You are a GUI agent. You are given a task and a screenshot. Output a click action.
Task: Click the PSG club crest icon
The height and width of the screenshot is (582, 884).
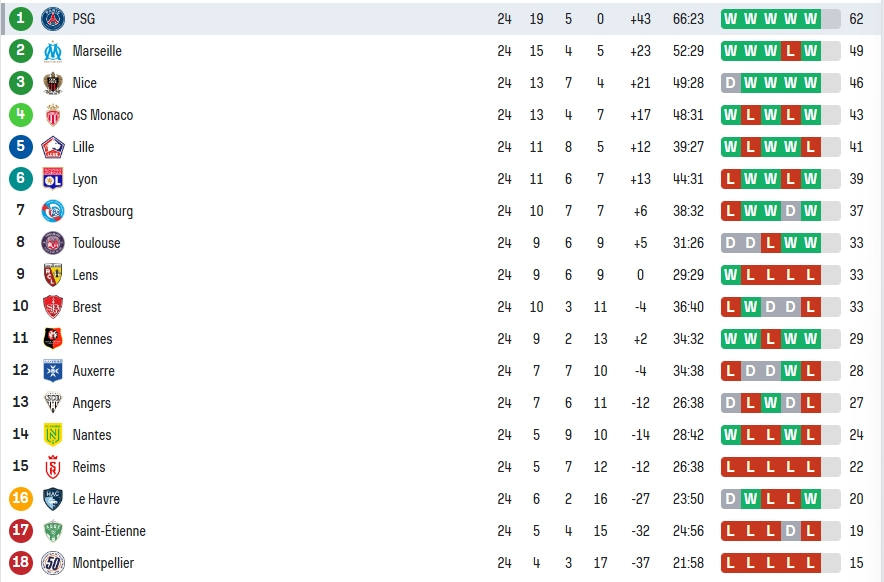pyautogui.click(x=53, y=19)
